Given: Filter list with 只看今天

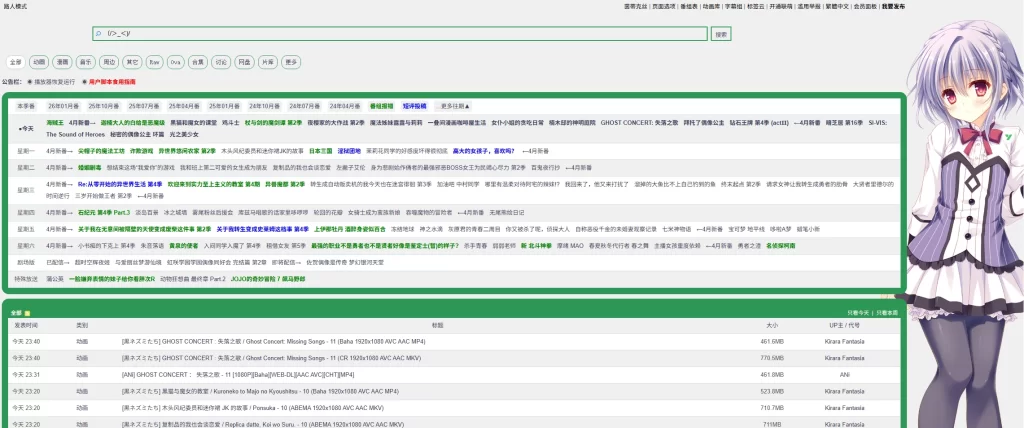Looking at the screenshot, I should [858, 314].
